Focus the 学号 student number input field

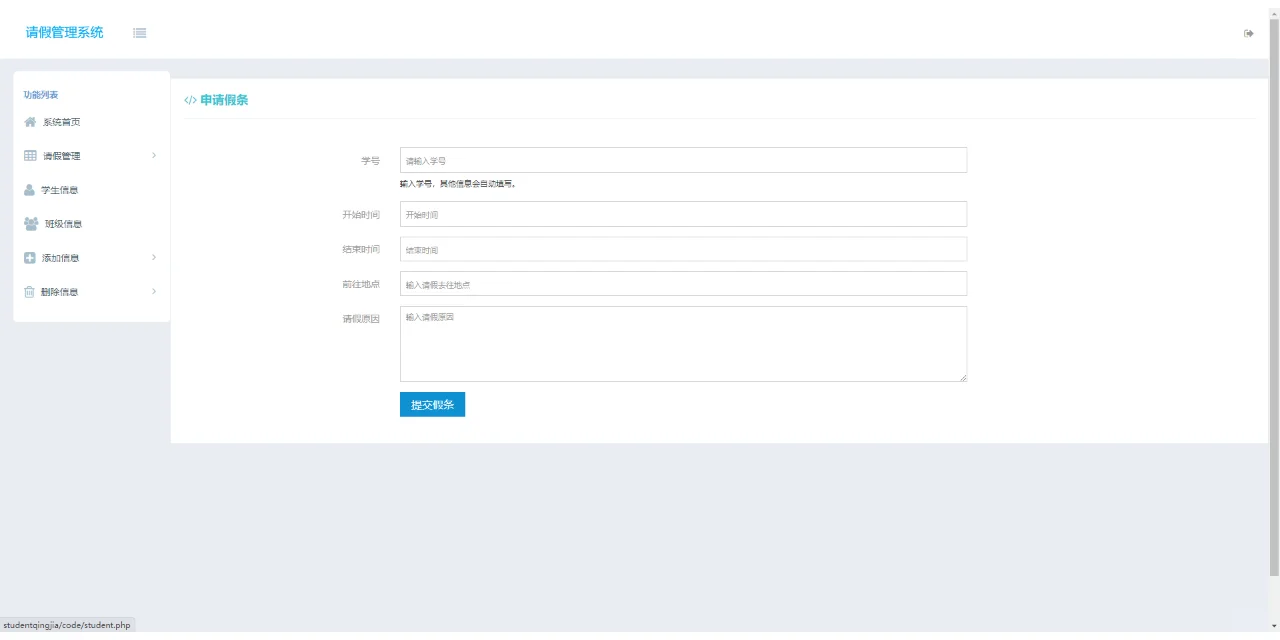(683, 160)
